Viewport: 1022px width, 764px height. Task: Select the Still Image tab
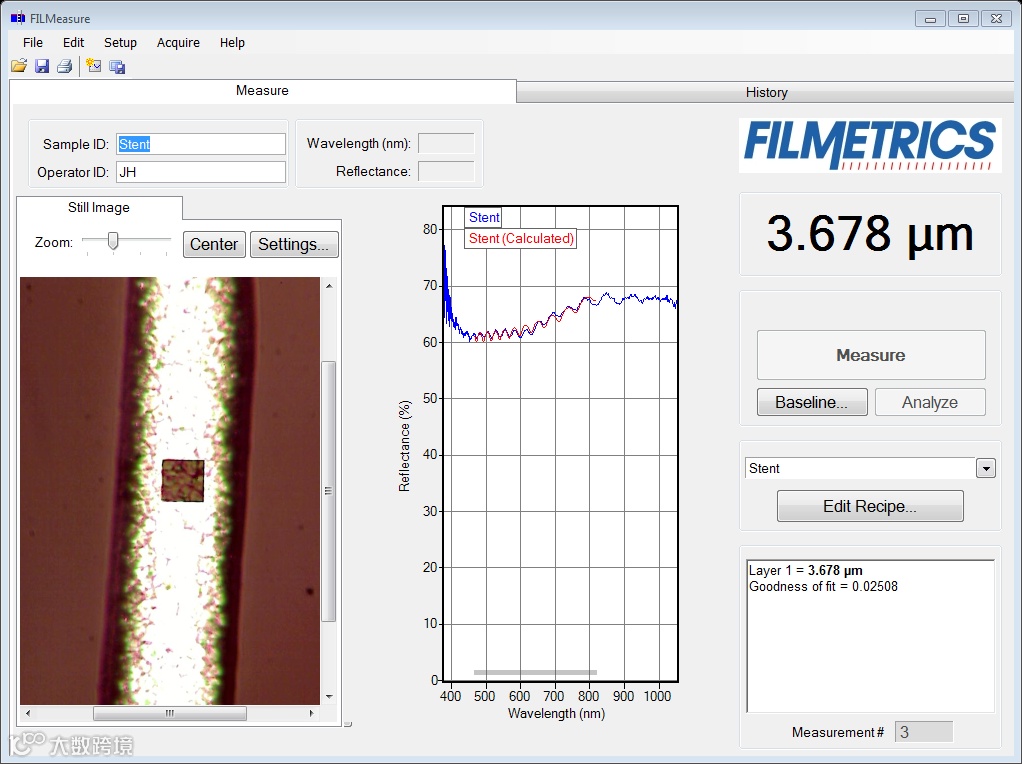pyautogui.click(x=99, y=207)
